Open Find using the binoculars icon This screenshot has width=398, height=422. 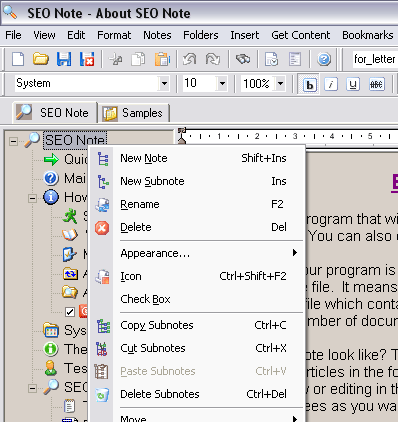[243, 59]
